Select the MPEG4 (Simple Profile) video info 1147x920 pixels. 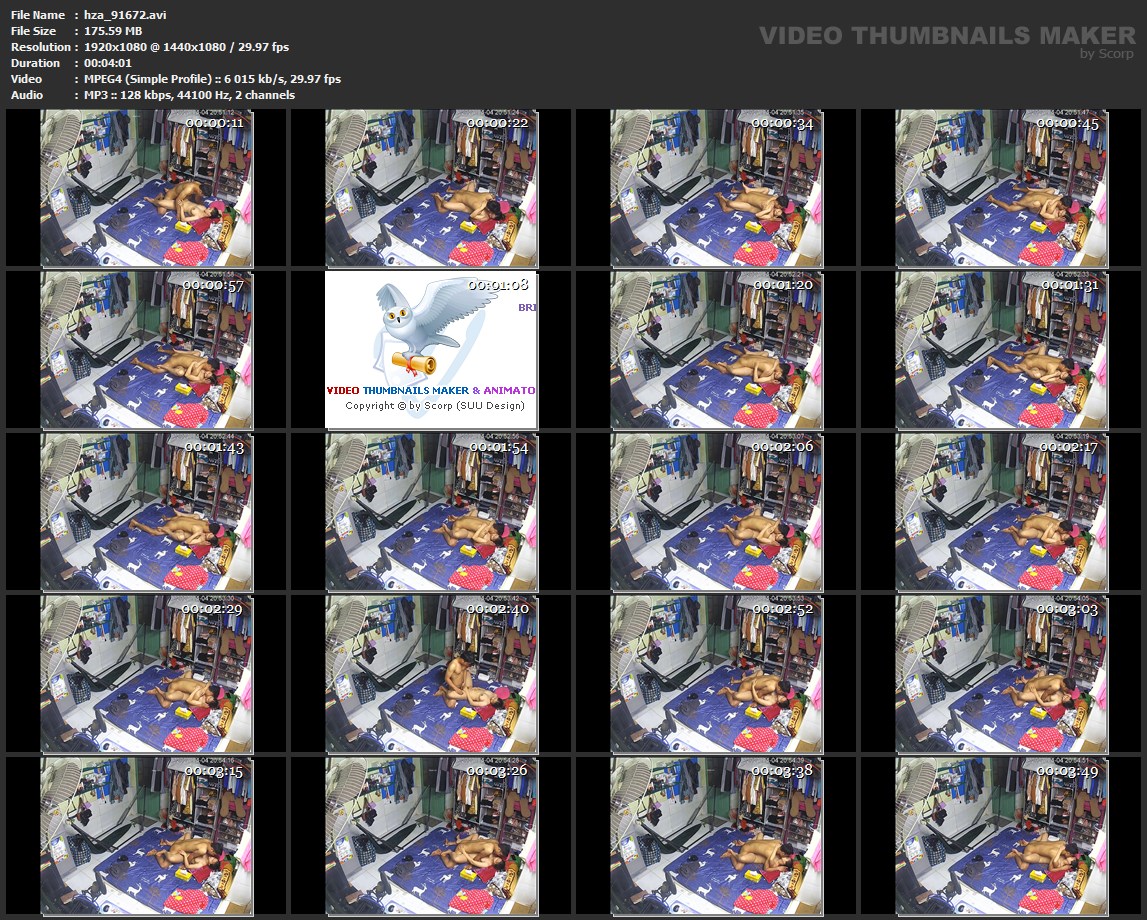[212, 79]
